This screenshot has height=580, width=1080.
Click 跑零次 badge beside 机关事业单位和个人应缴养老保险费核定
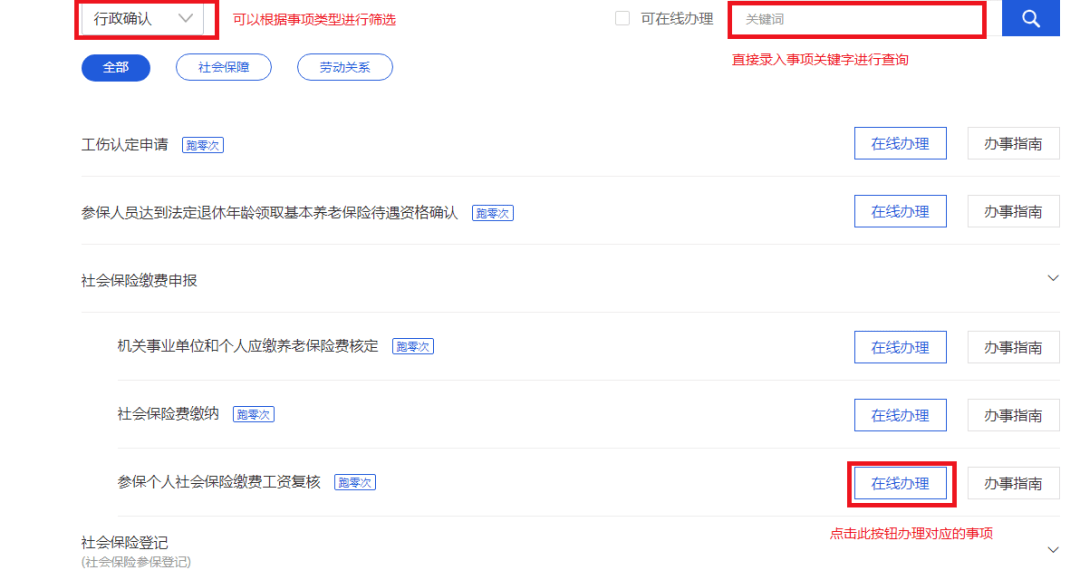pyautogui.click(x=413, y=346)
